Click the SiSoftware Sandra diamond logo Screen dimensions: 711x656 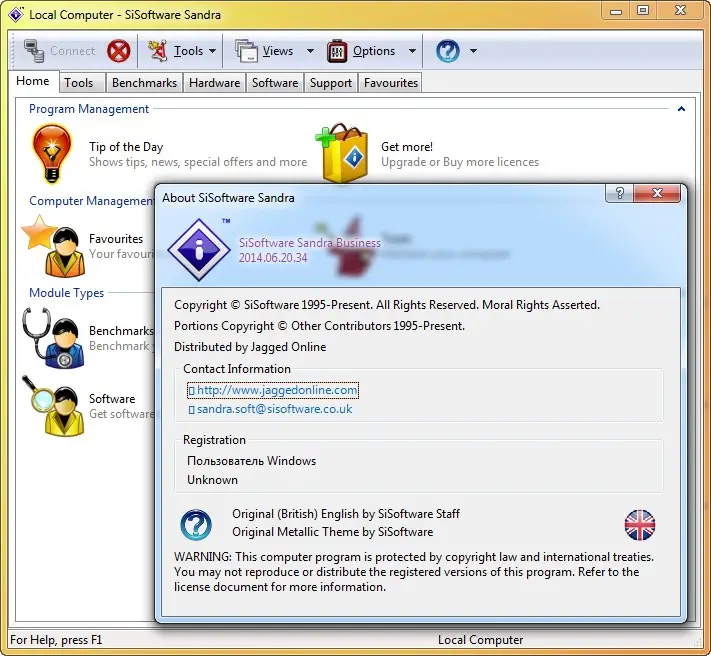[x=199, y=250]
